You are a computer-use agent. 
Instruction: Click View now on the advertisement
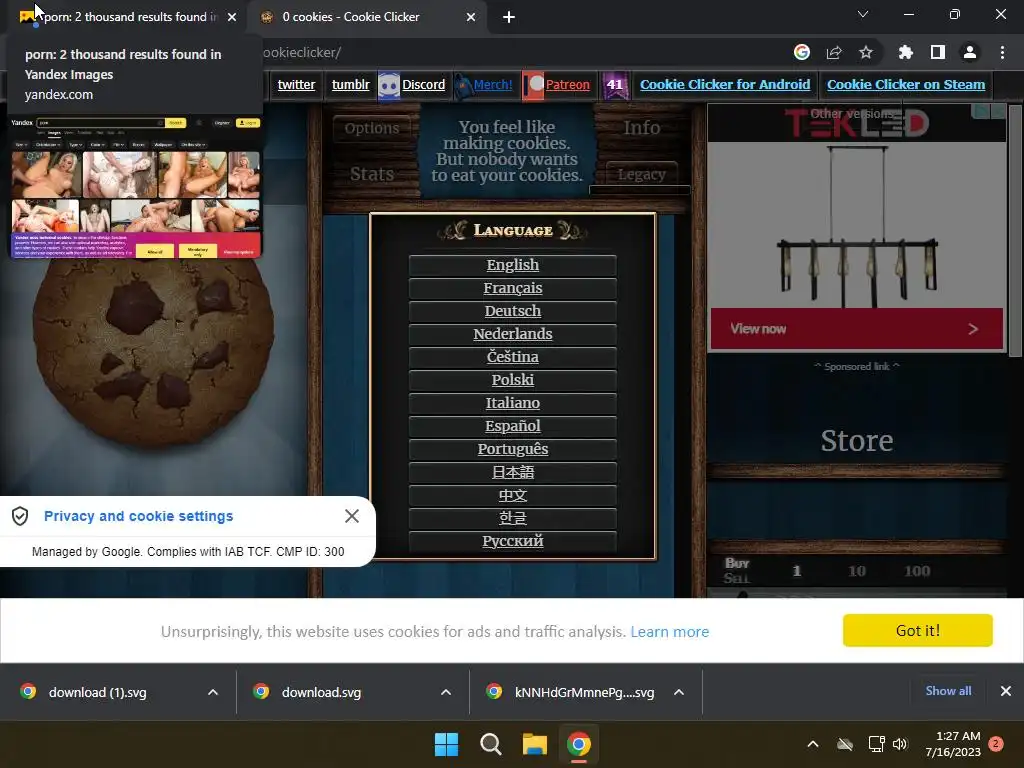coord(856,329)
